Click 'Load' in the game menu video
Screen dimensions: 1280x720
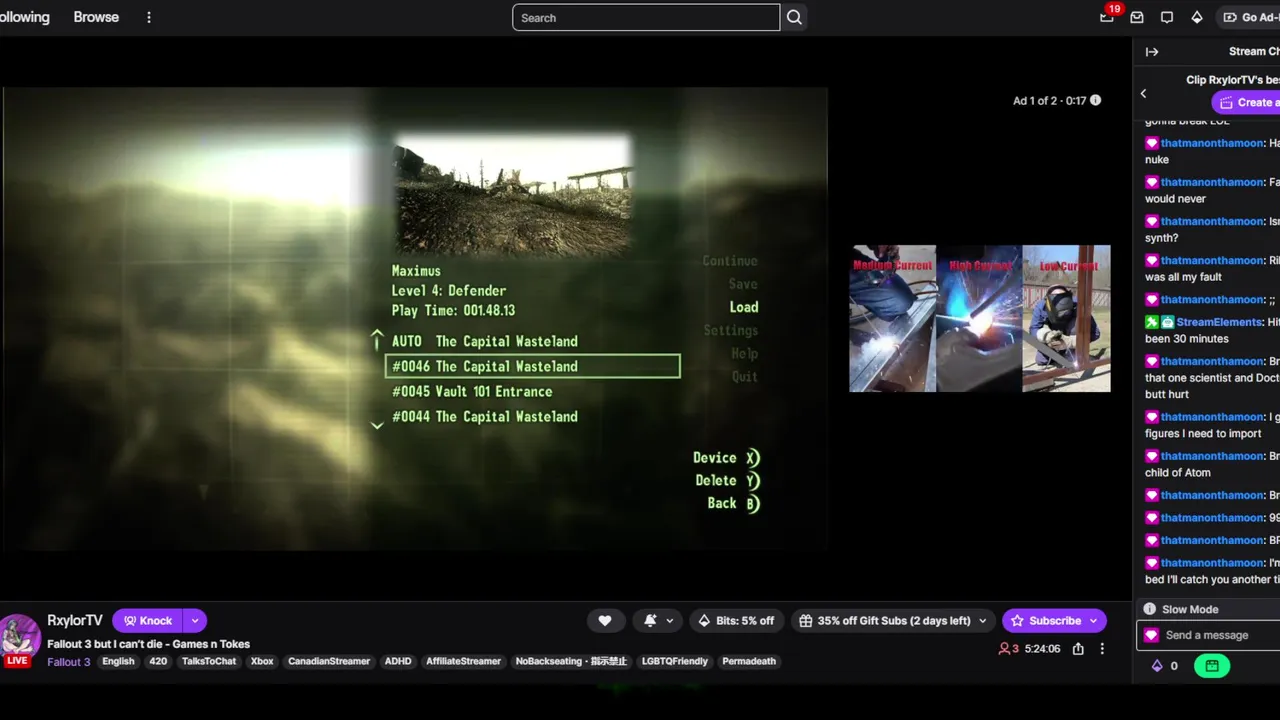[744, 307]
